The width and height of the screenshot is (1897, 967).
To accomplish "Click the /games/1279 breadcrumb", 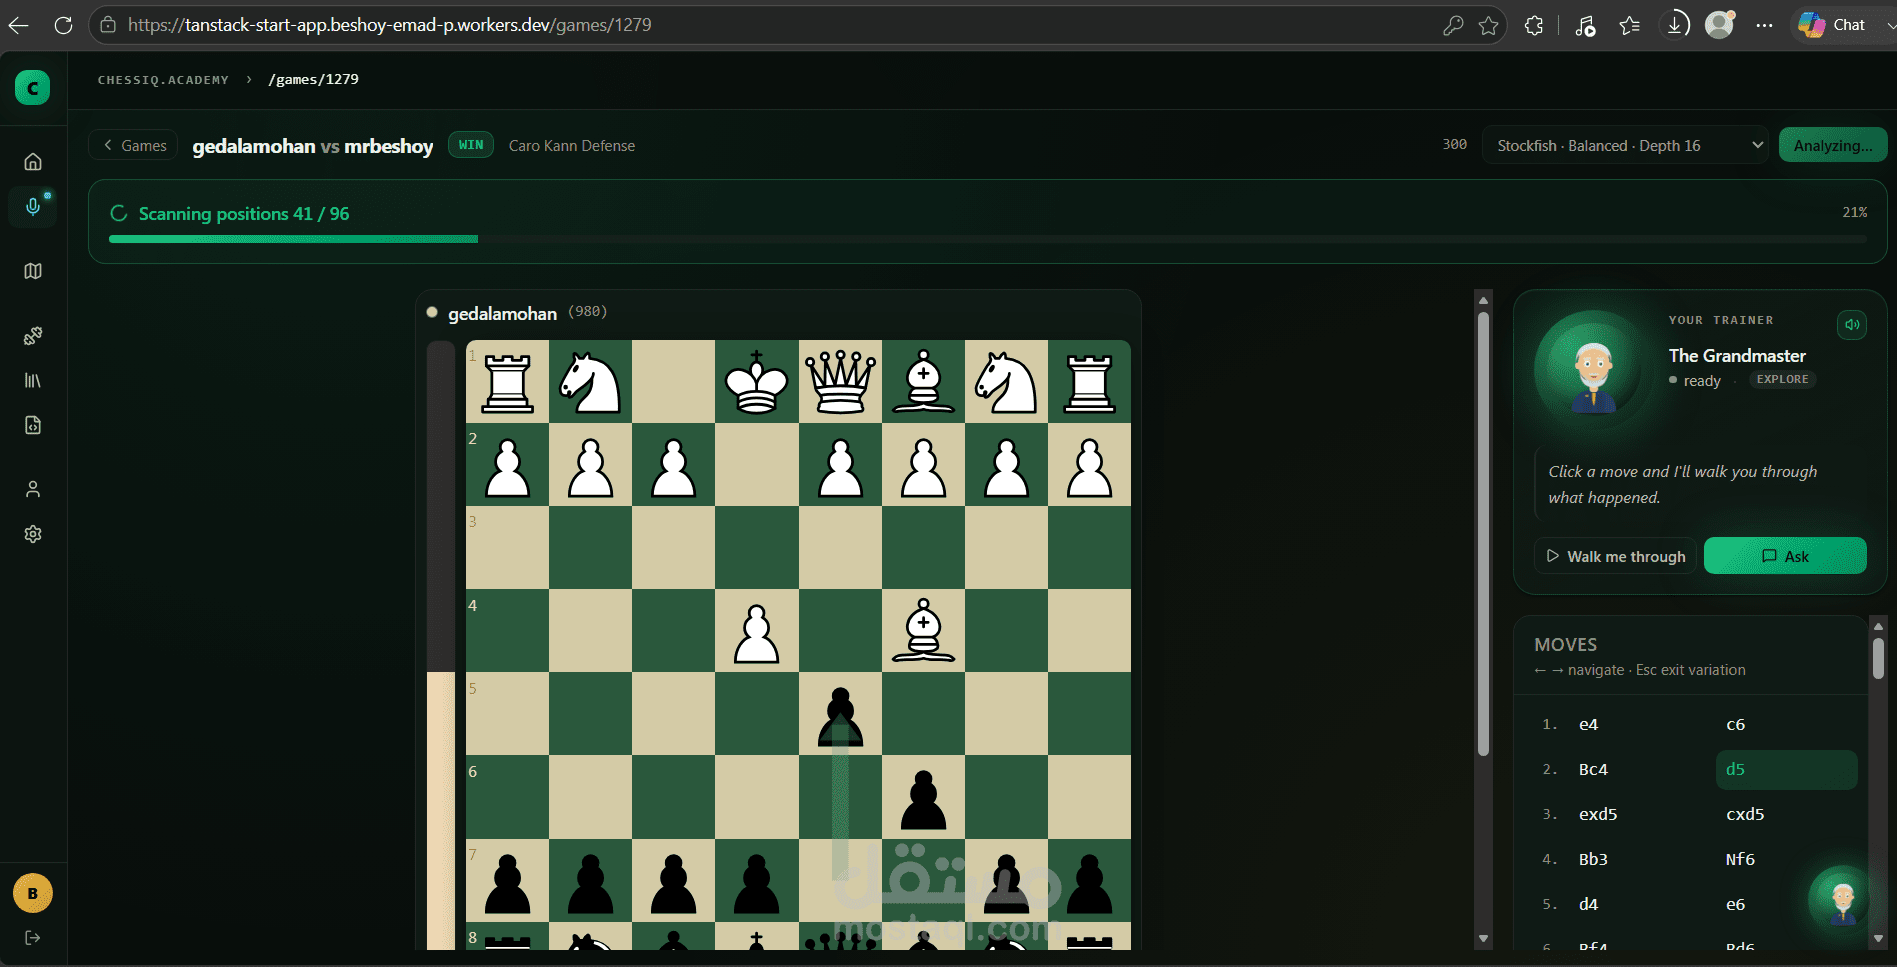I will (313, 79).
